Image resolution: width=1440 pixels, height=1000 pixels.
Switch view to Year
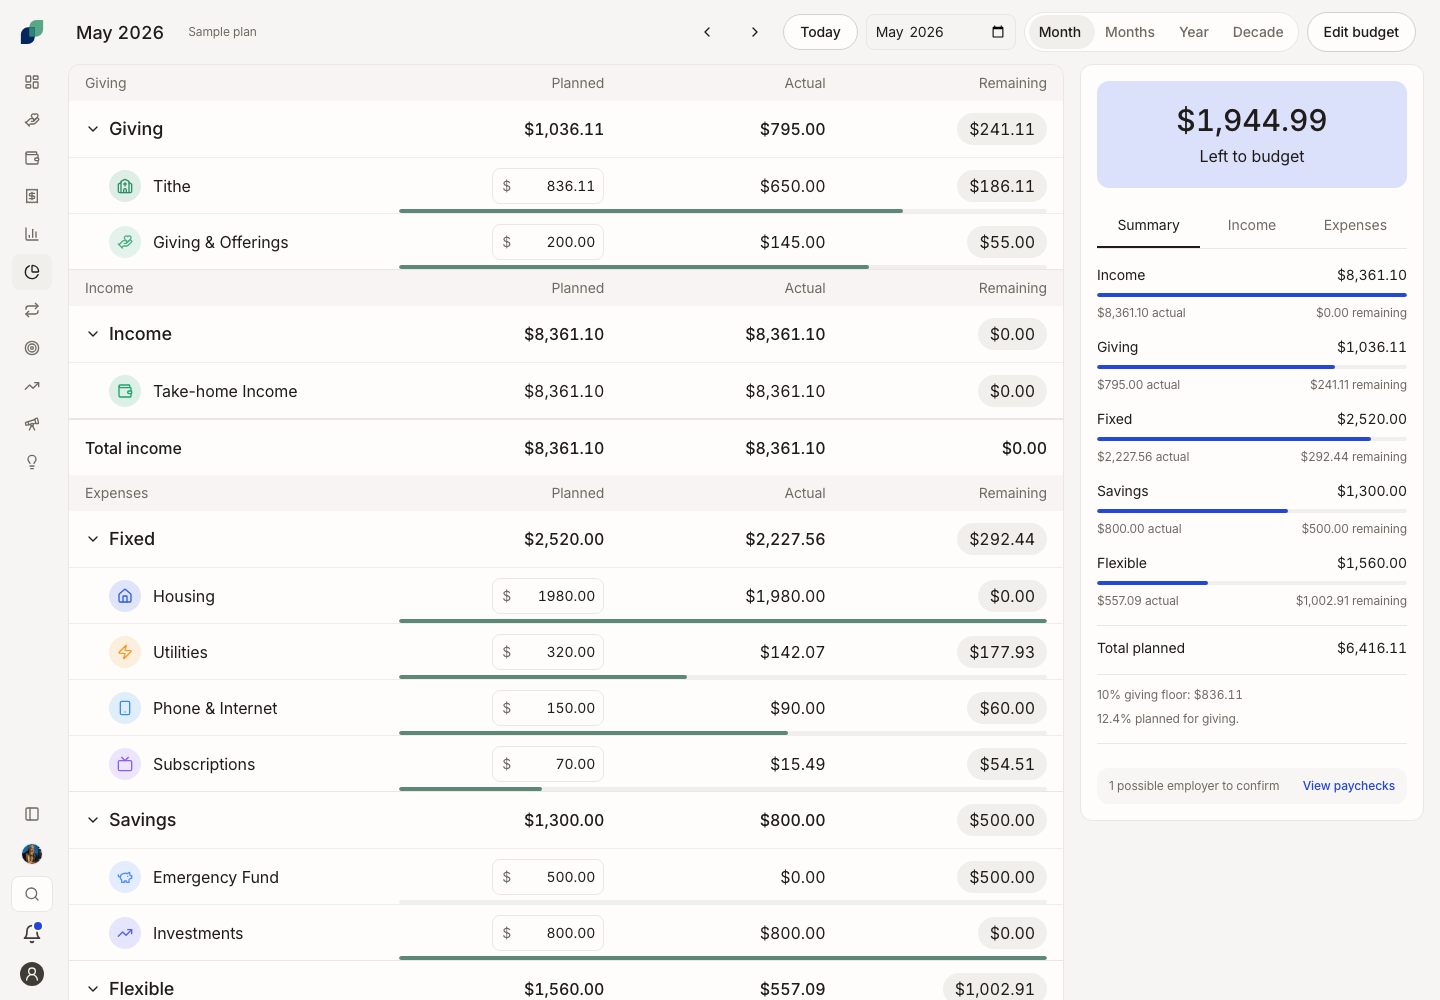[1194, 32]
